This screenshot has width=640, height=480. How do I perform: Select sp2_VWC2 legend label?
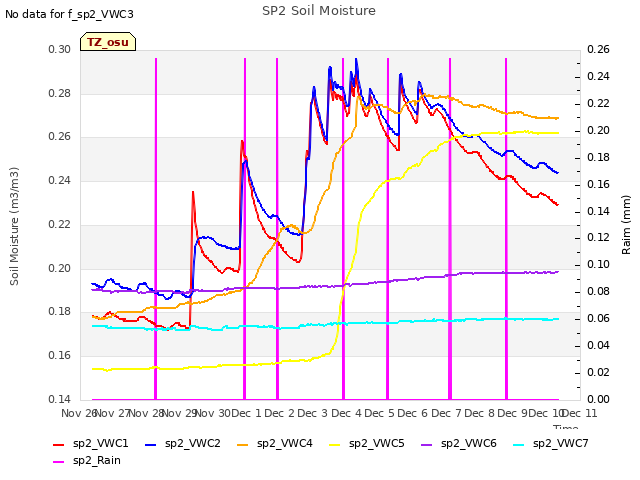pyautogui.click(x=193, y=443)
